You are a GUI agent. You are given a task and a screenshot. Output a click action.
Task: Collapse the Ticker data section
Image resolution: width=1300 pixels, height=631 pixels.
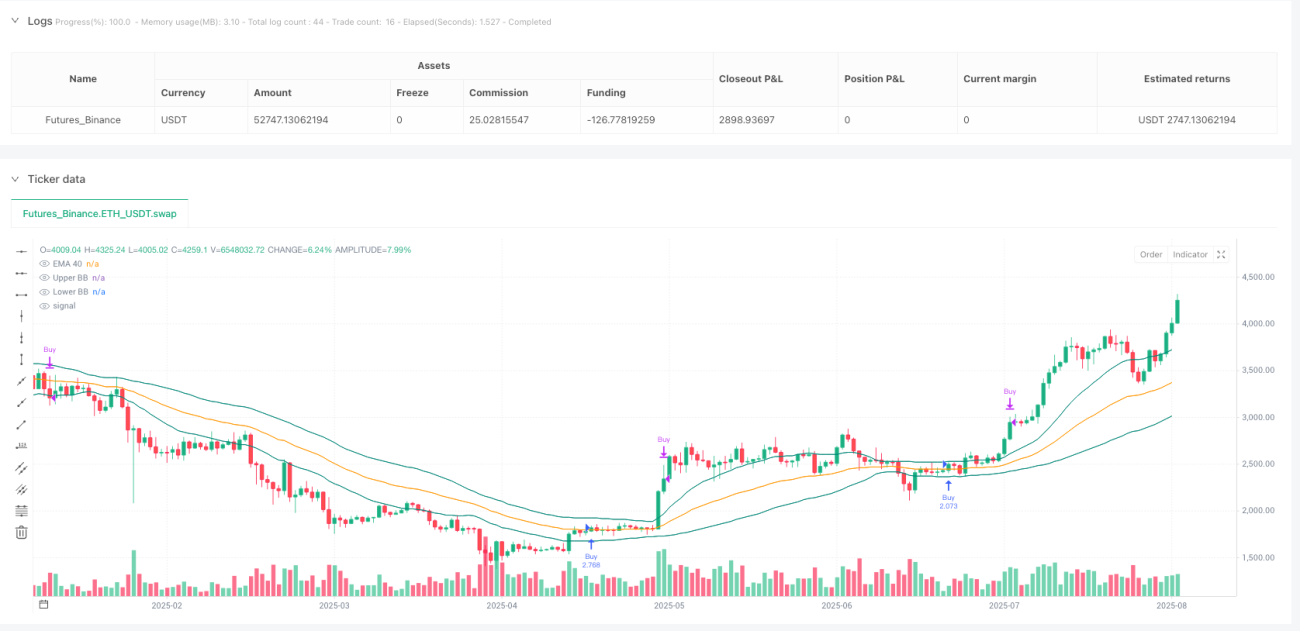pyautogui.click(x=15, y=179)
